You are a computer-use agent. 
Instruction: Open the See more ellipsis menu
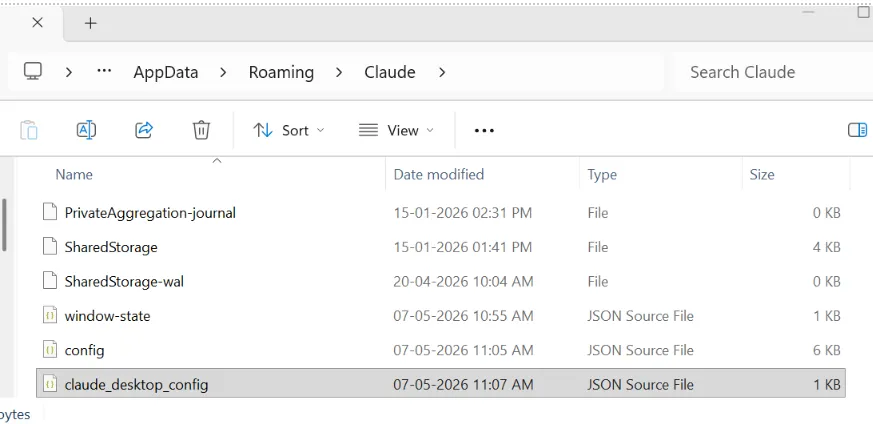(x=484, y=130)
